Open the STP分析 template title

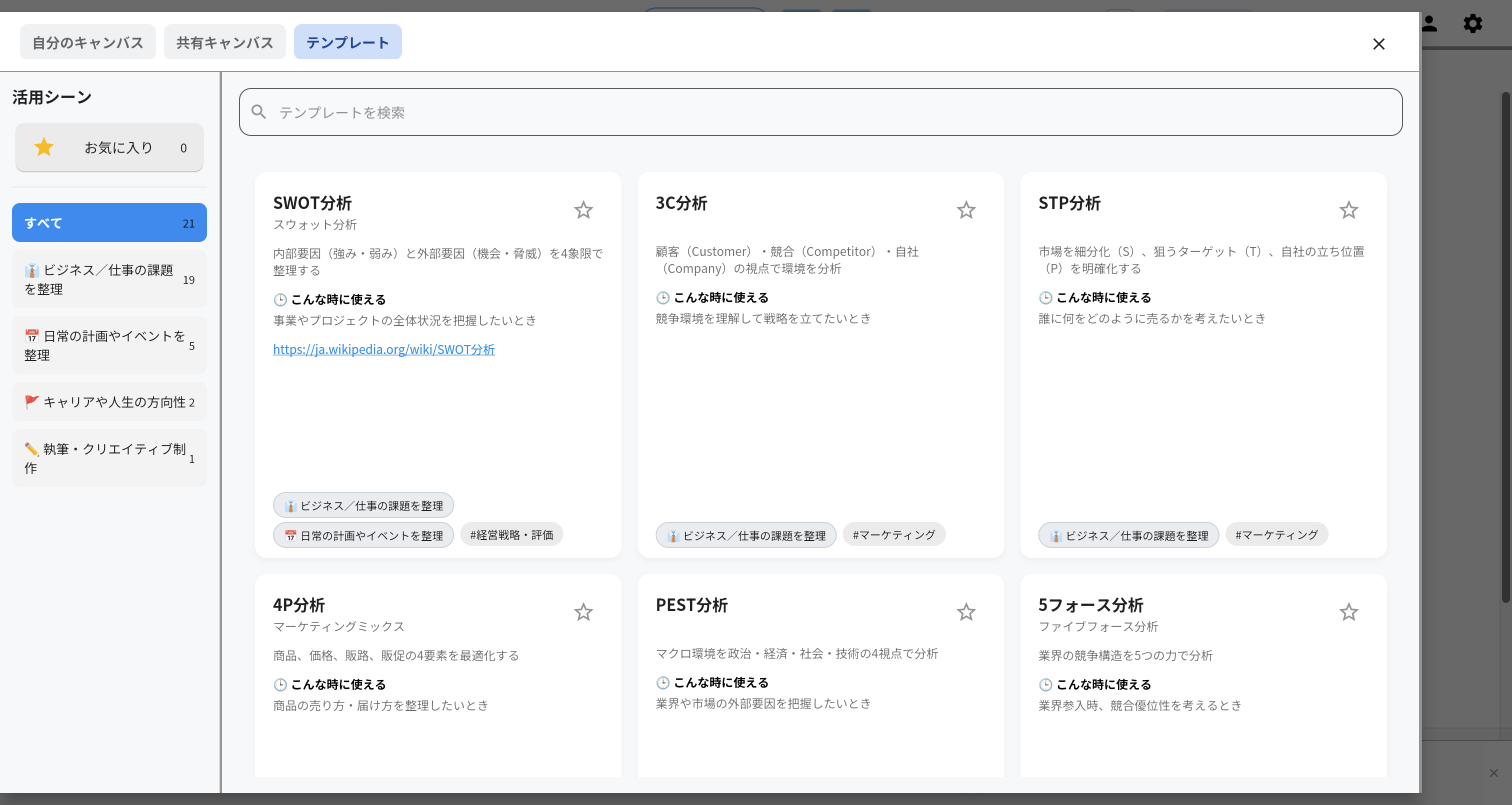[x=1069, y=203]
